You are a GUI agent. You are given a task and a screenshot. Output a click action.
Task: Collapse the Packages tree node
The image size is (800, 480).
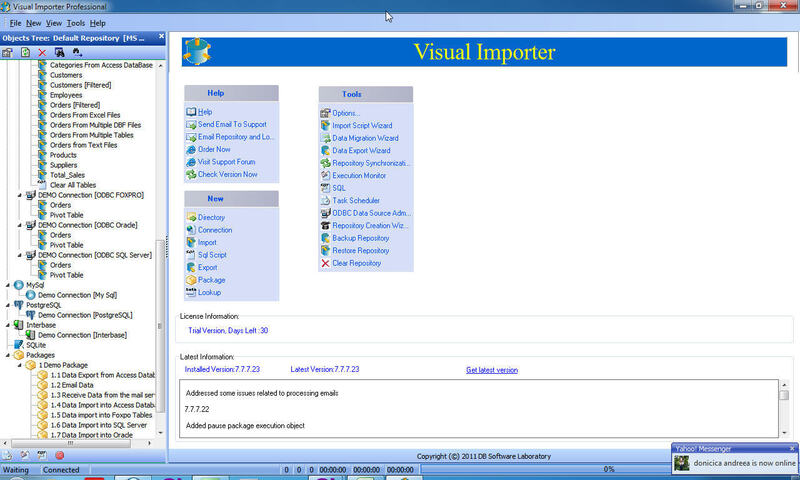[6, 355]
